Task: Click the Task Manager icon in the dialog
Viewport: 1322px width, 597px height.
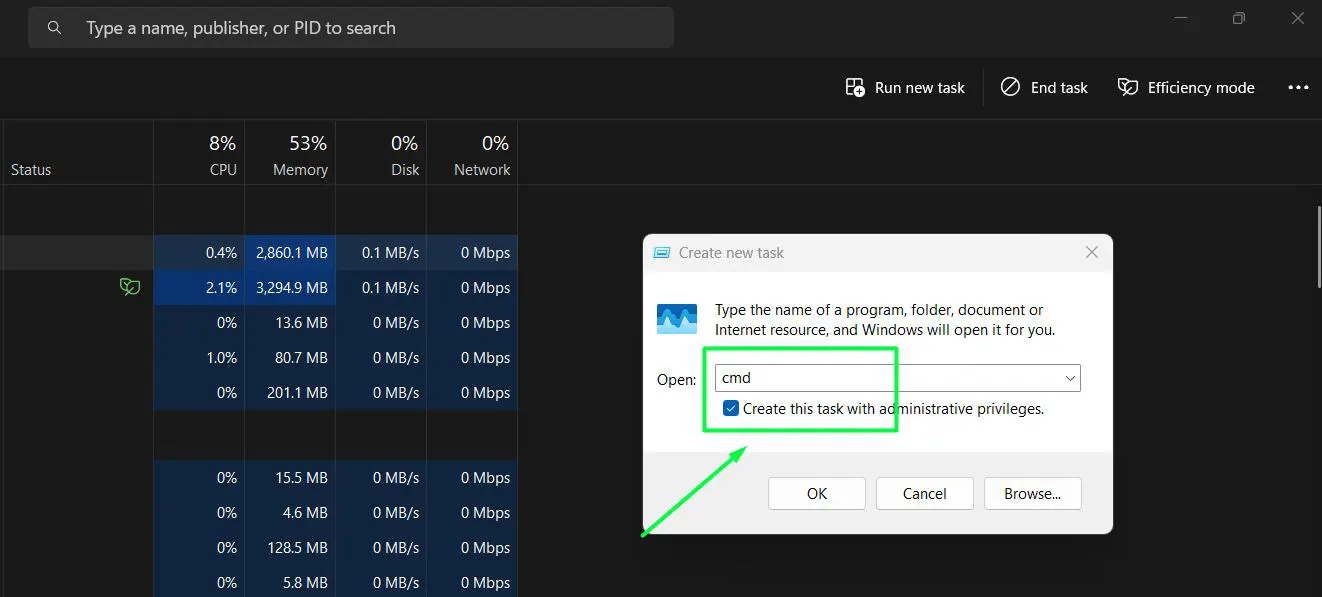Action: 676,318
